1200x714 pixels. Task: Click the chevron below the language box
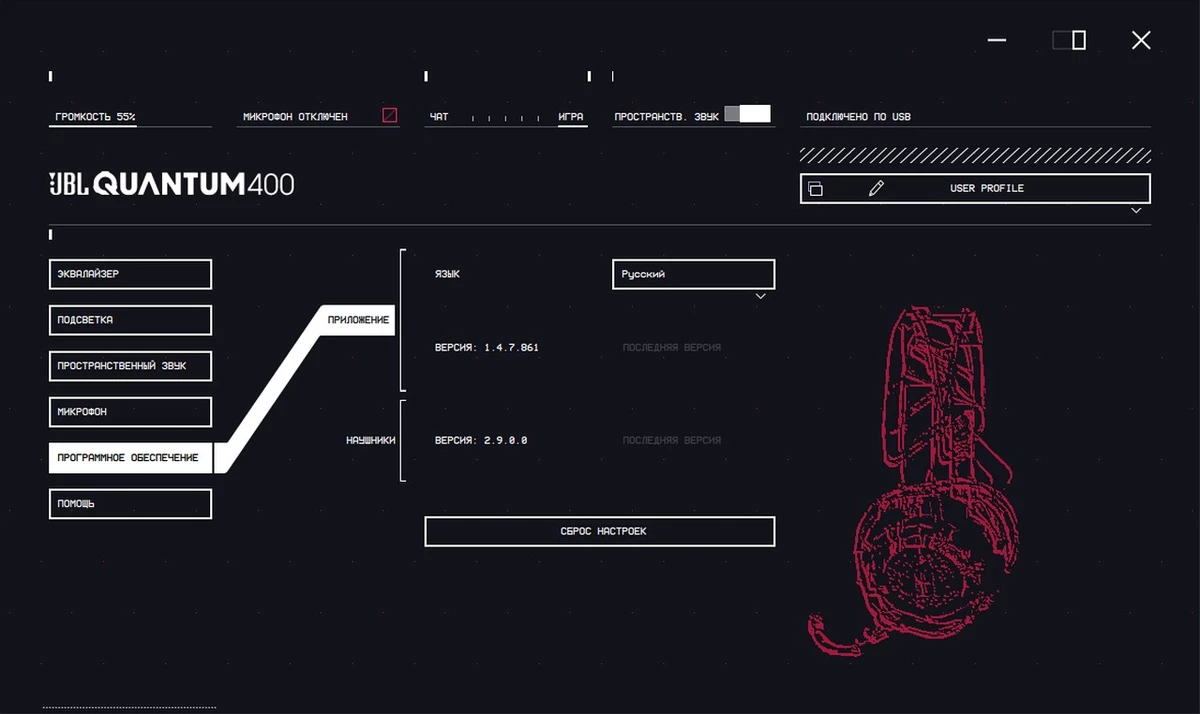760,297
